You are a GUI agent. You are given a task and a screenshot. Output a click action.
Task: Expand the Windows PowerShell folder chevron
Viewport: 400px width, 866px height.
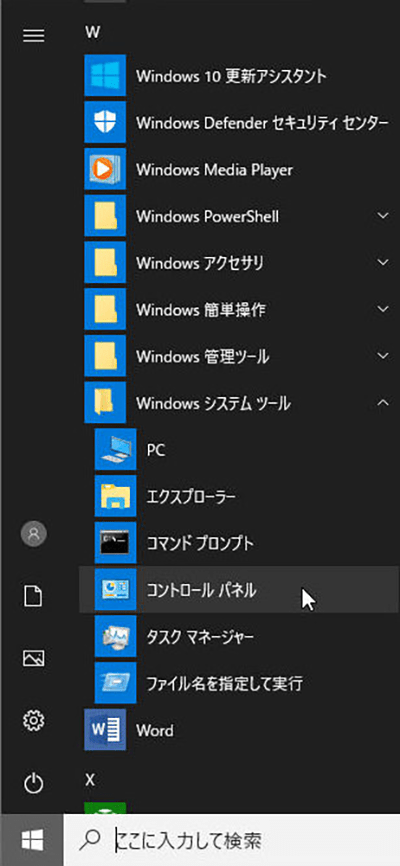pyautogui.click(x=383, y=216)
